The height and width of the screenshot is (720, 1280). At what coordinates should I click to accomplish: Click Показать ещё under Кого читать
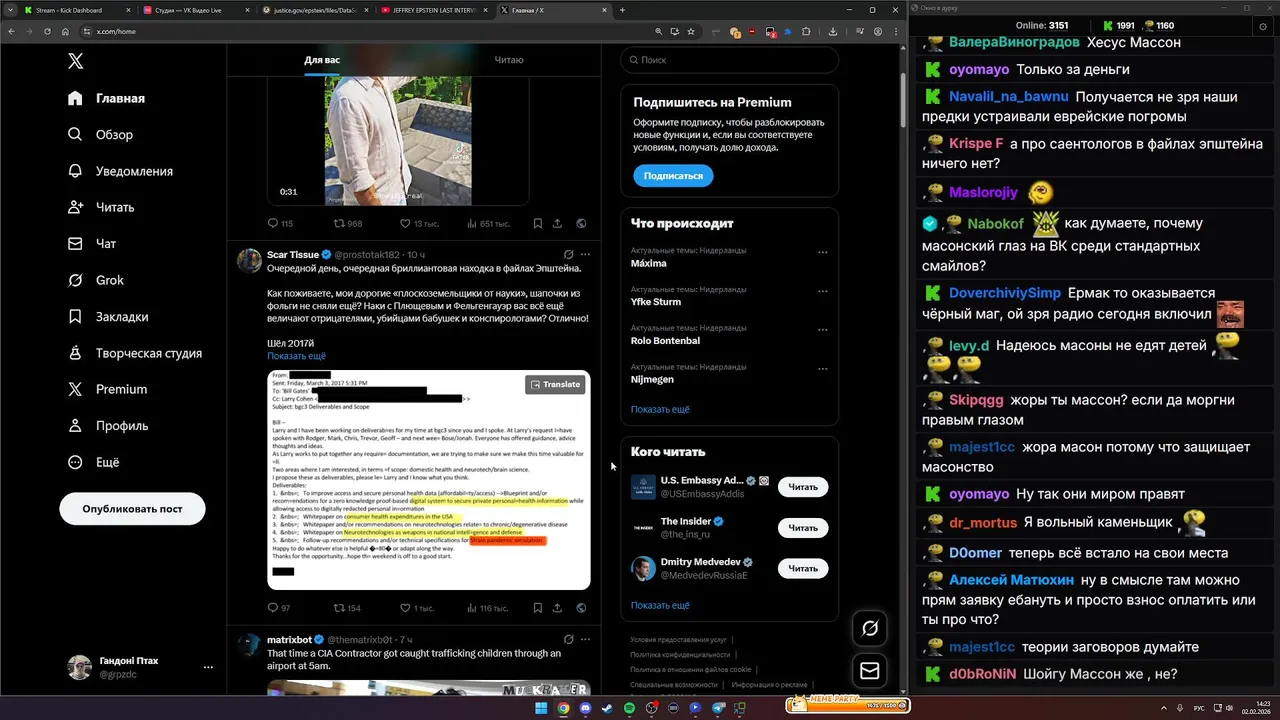[x=660, y=605]
